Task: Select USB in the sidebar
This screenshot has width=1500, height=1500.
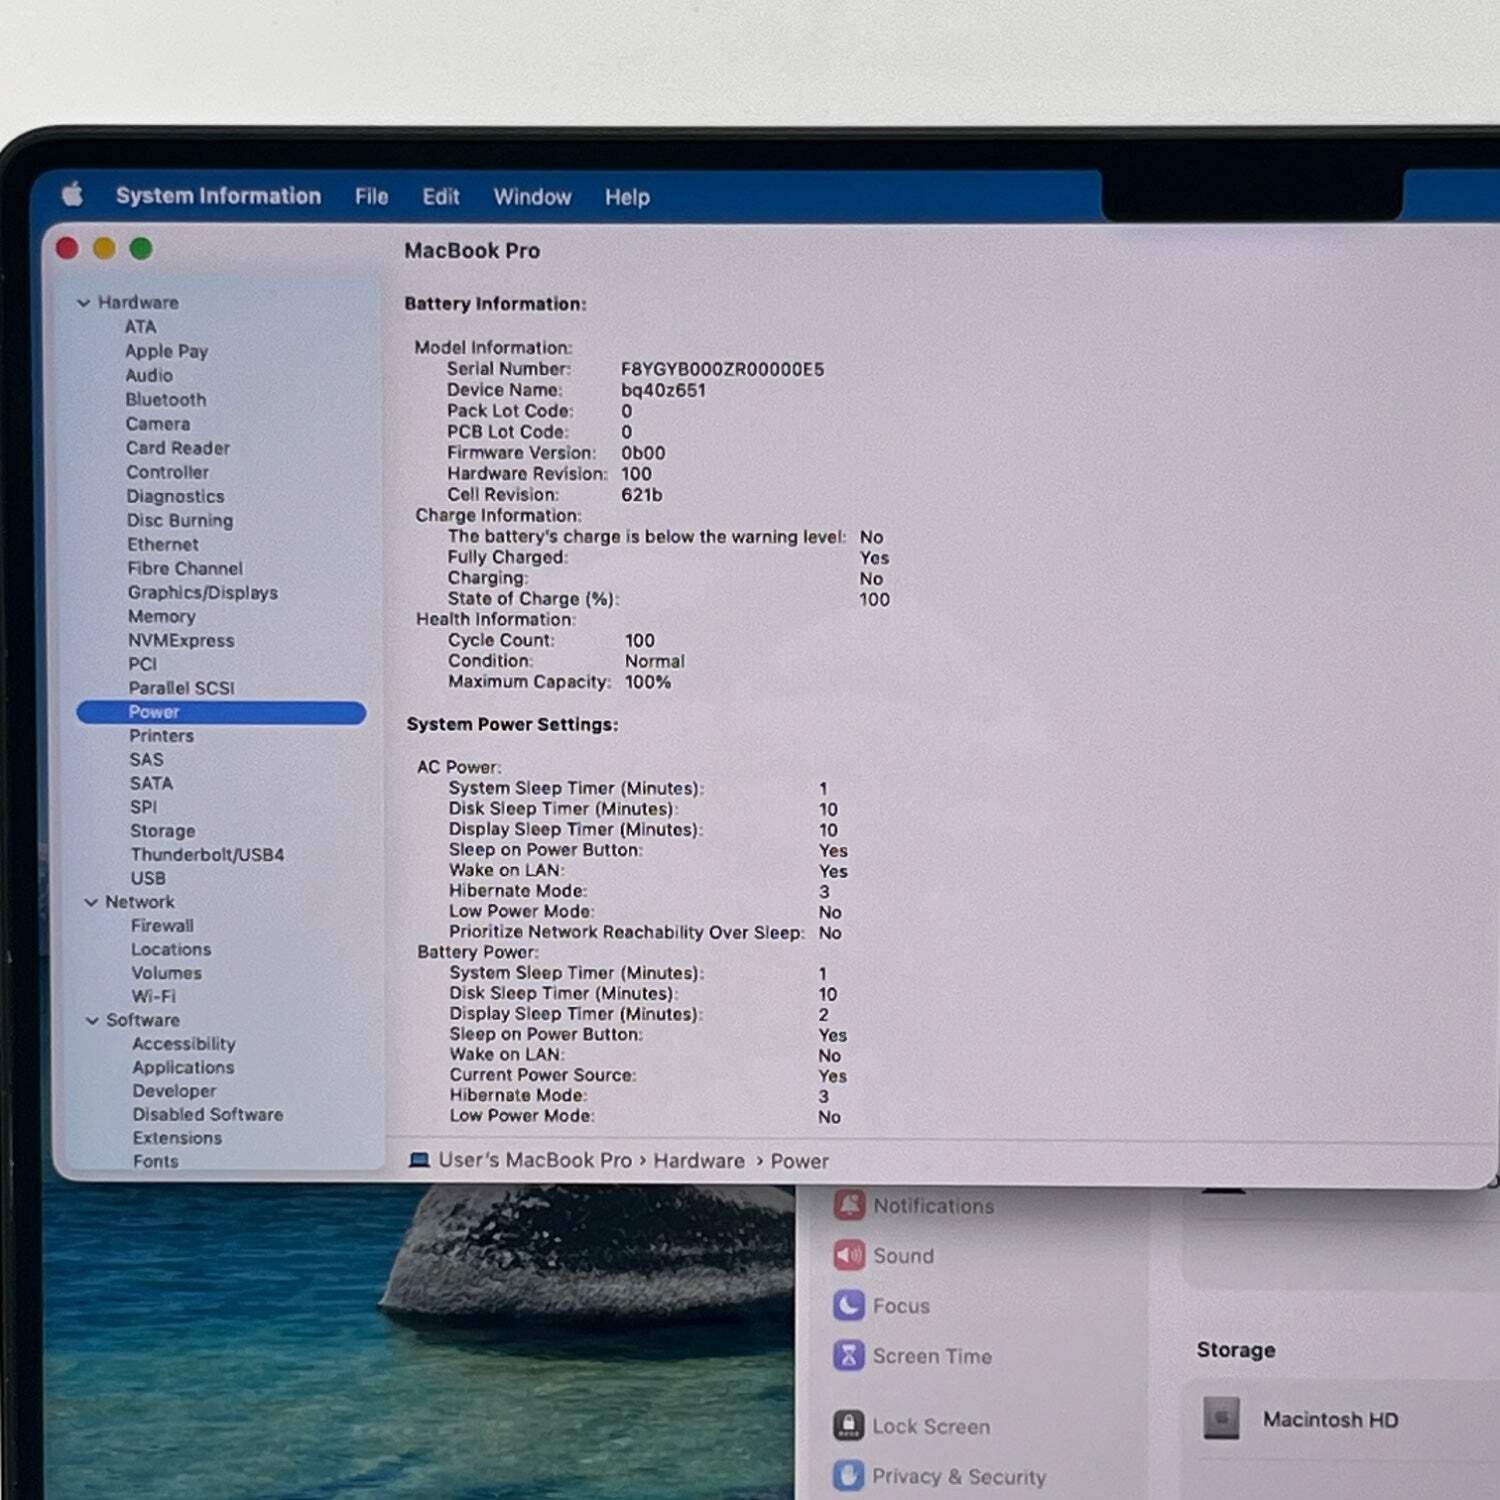Action: click(148, 878)
